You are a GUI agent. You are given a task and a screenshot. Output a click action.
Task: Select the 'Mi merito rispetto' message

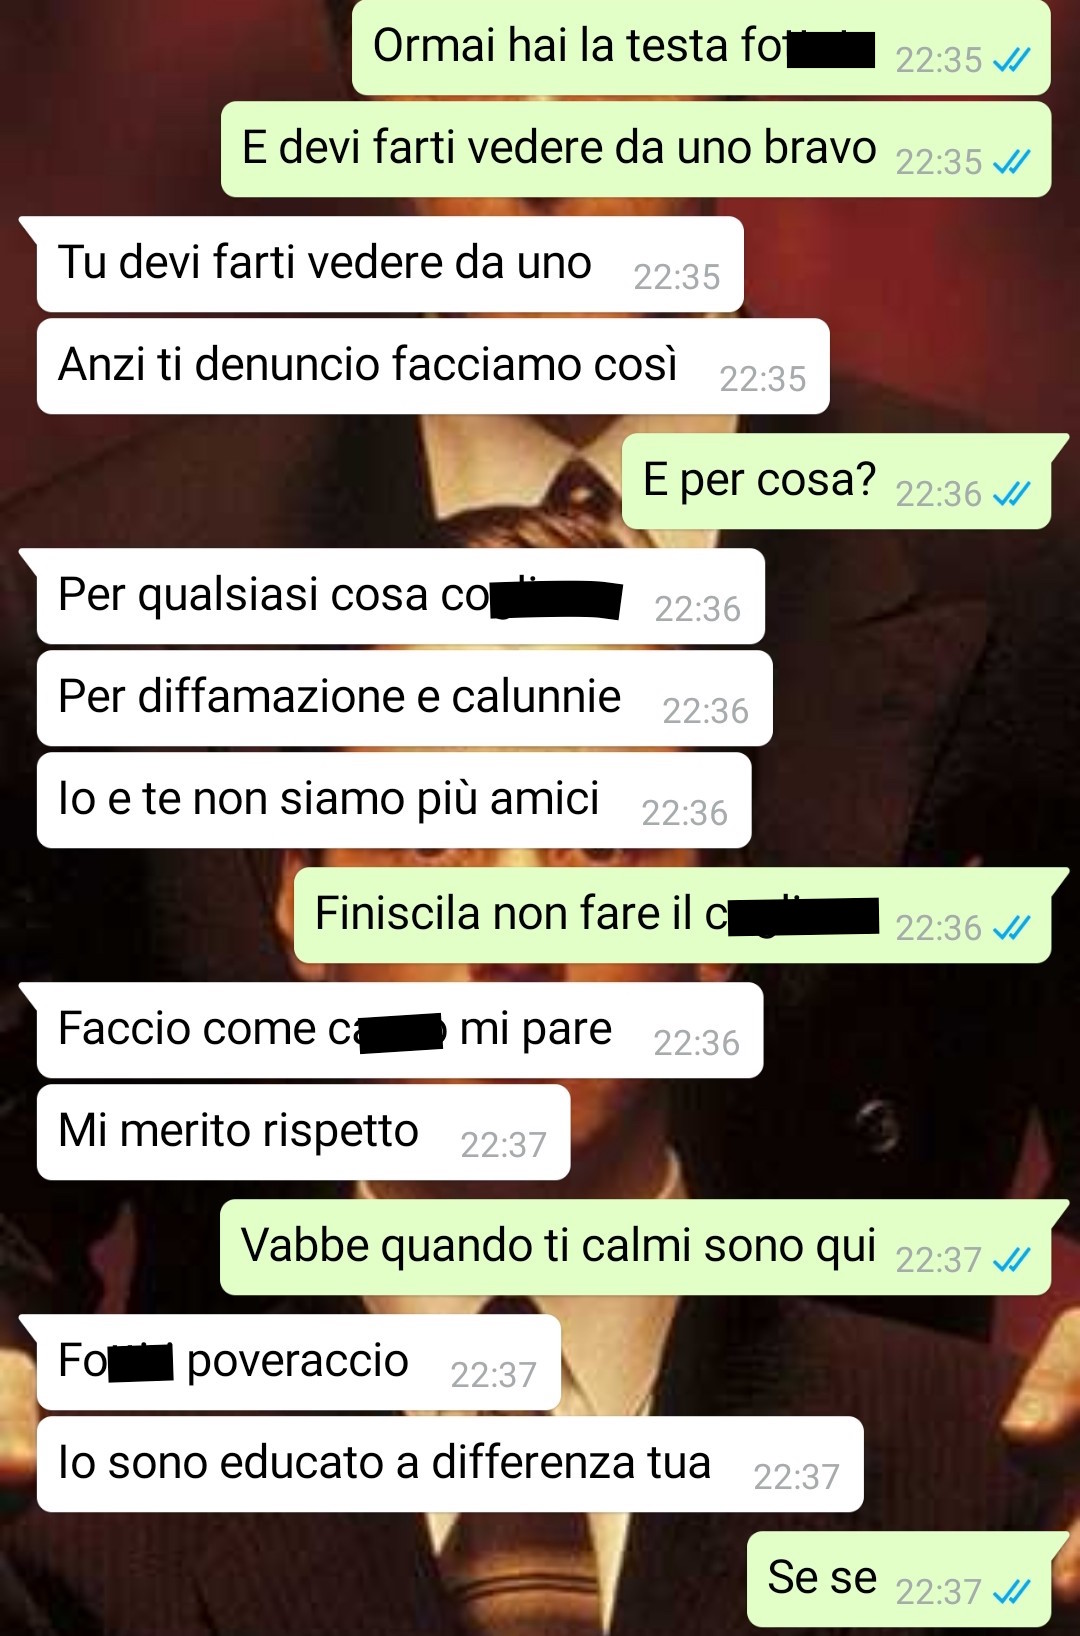click(303, 1132)
